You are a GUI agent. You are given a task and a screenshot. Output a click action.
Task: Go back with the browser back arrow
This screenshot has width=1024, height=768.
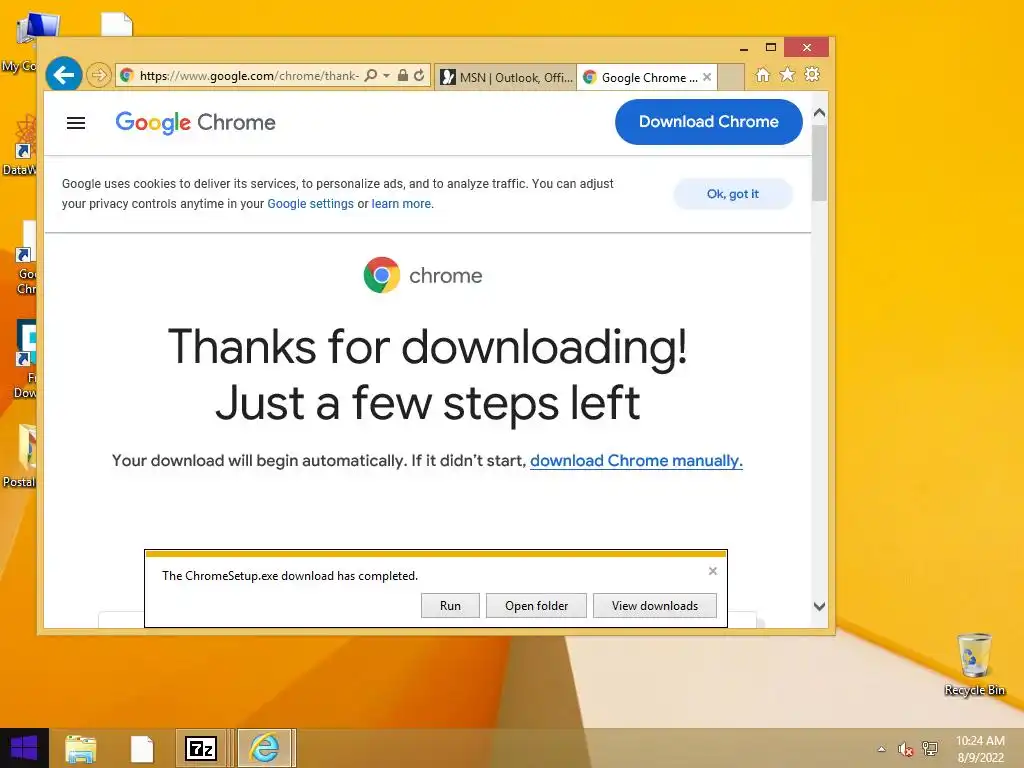(63, 74)
